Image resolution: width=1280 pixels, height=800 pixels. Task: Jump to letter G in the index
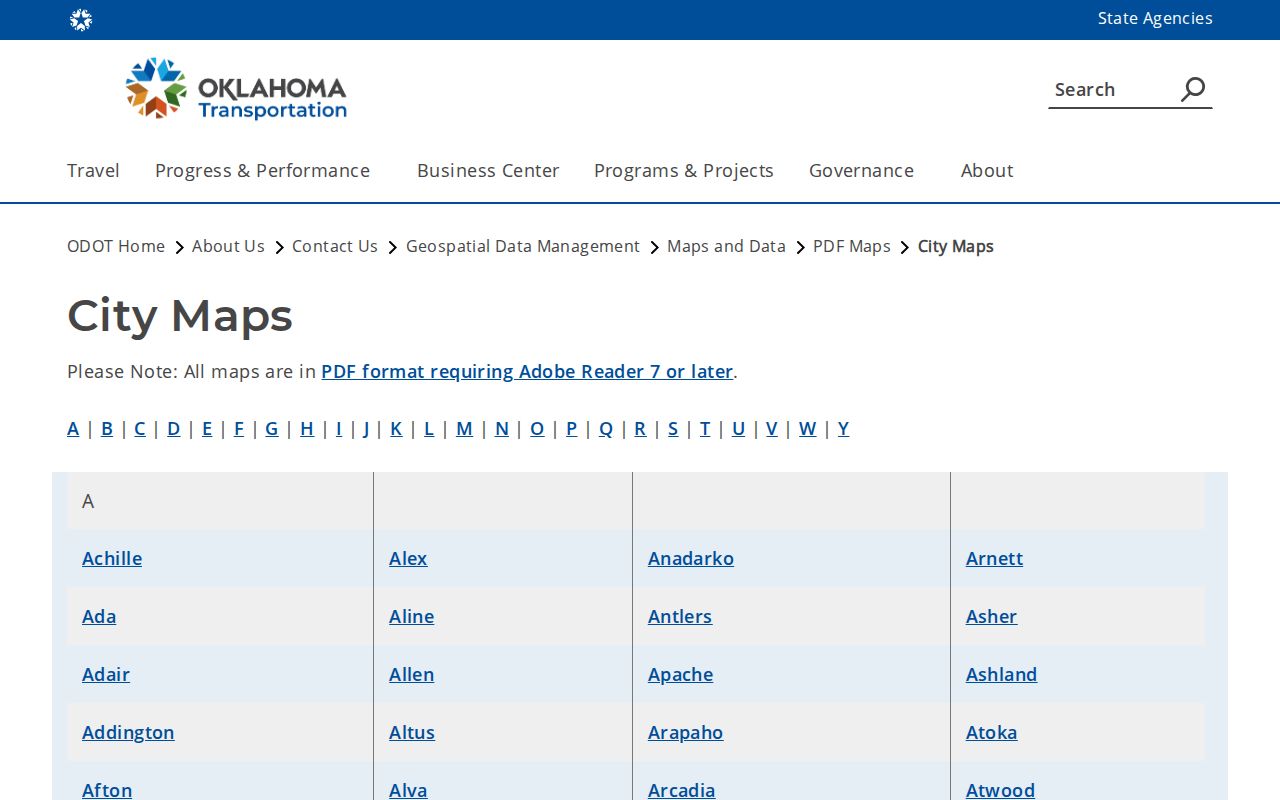click(x=272, y=428)
